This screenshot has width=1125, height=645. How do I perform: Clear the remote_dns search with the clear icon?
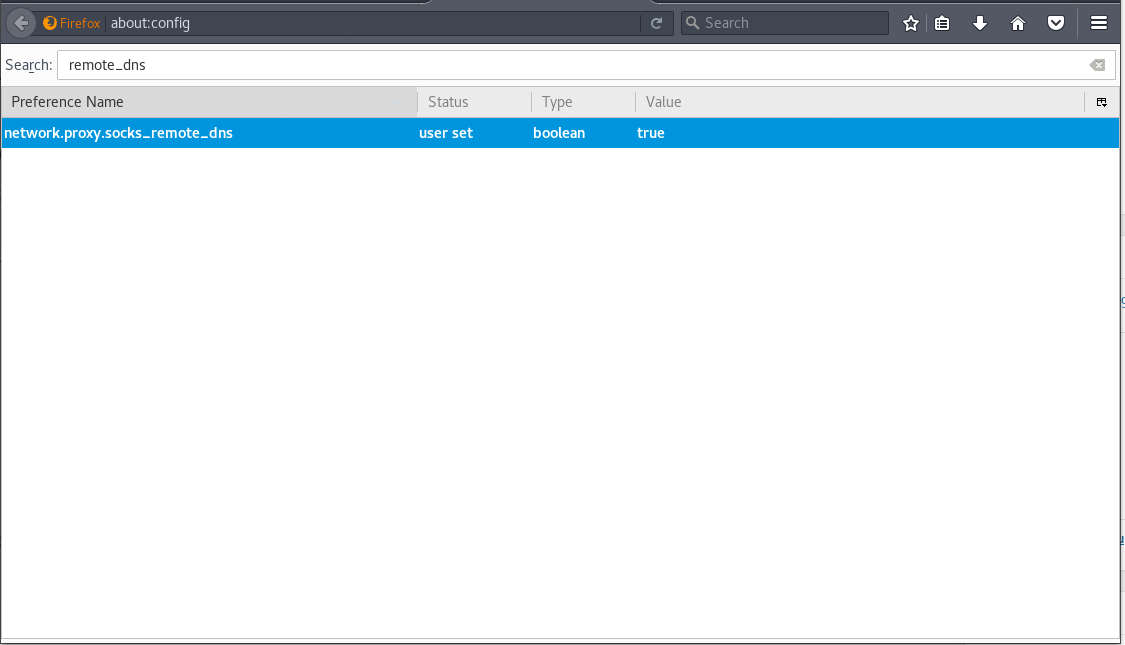[x=1097, y=65]
